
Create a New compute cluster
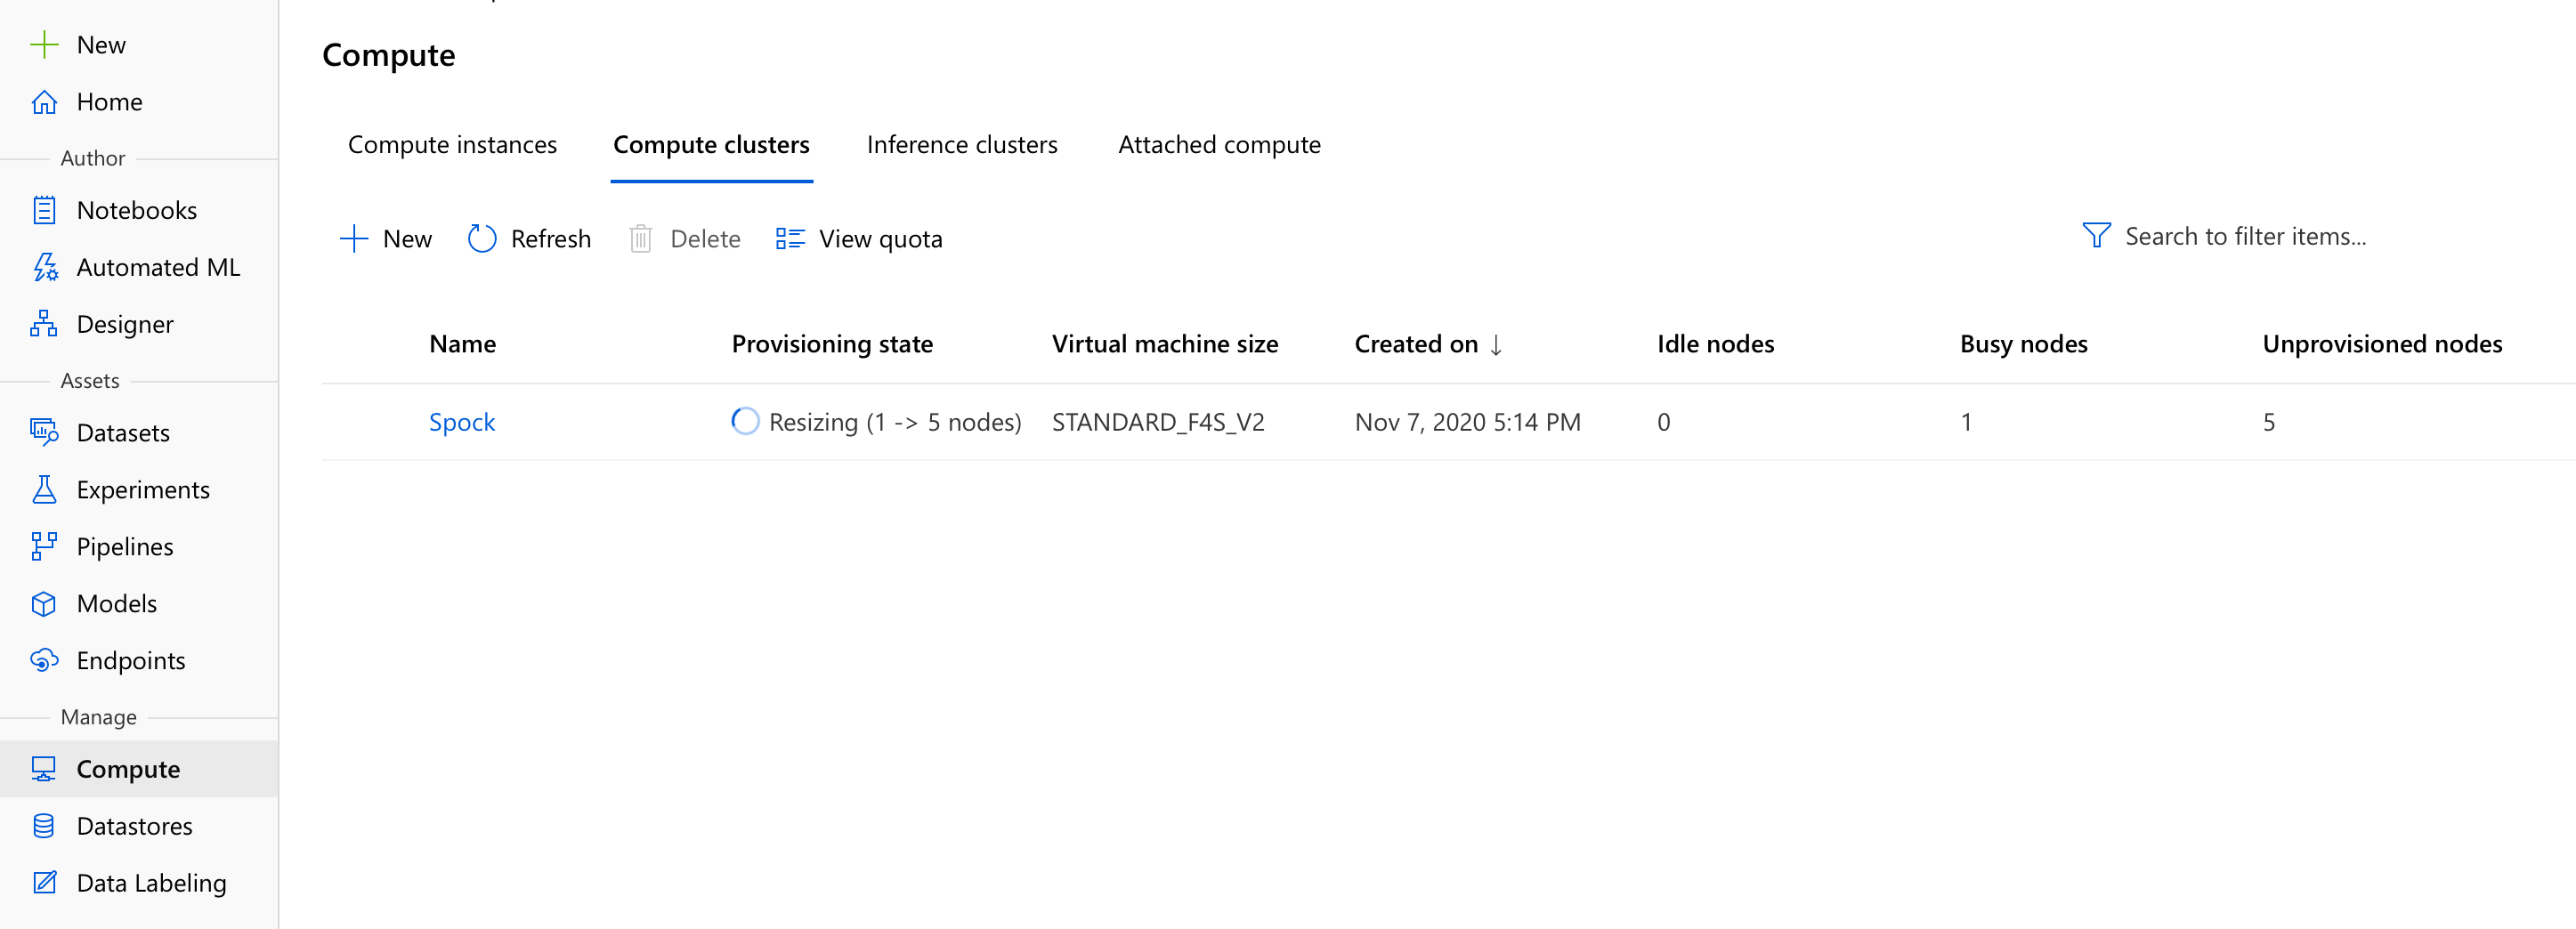pyautogui.click(x=386, y=239)
